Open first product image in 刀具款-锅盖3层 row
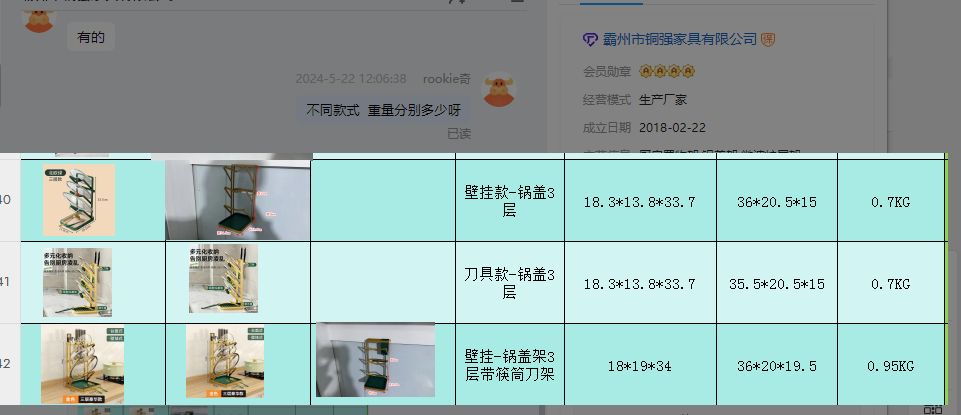The height and width of the screenshot is (415, 961). [x=77, y=283]
